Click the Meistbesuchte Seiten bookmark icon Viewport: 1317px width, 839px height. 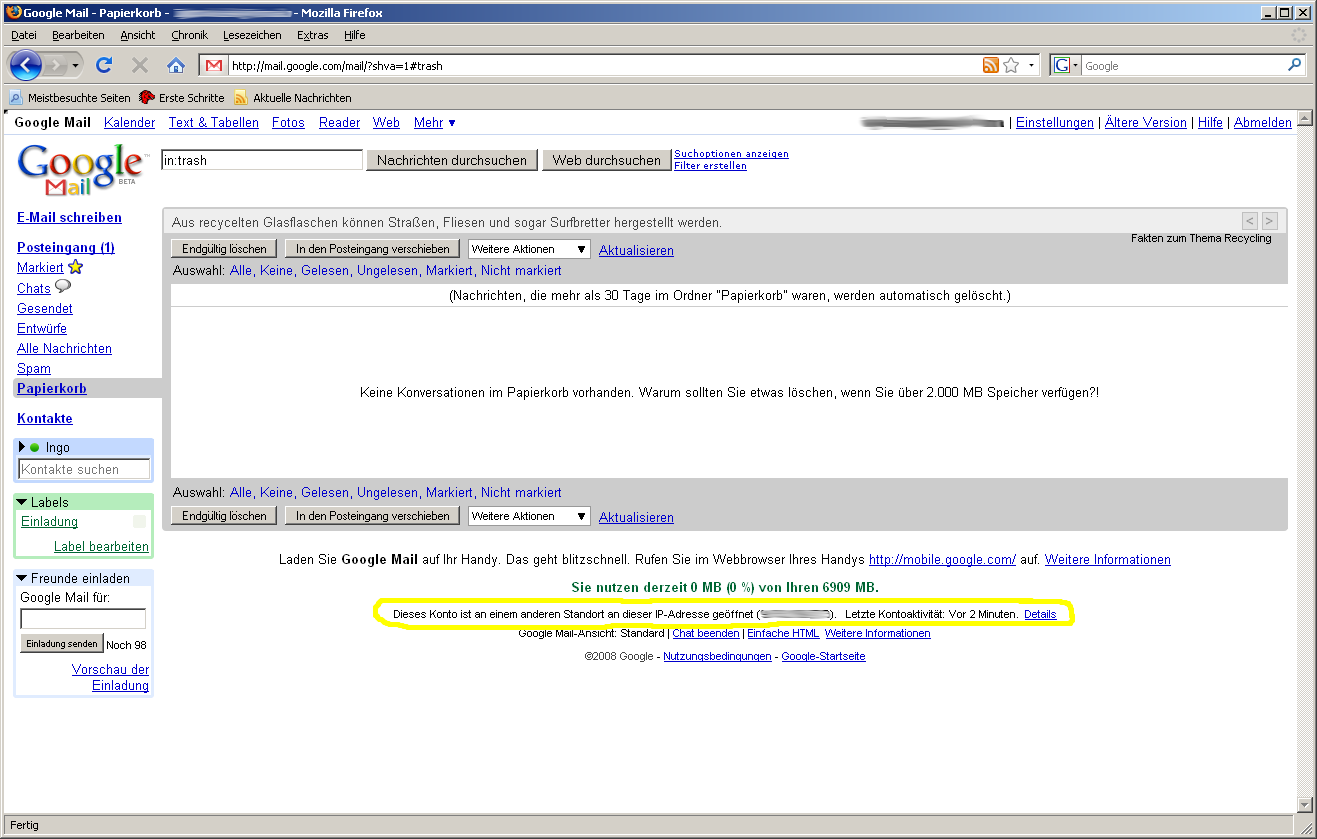16,98
